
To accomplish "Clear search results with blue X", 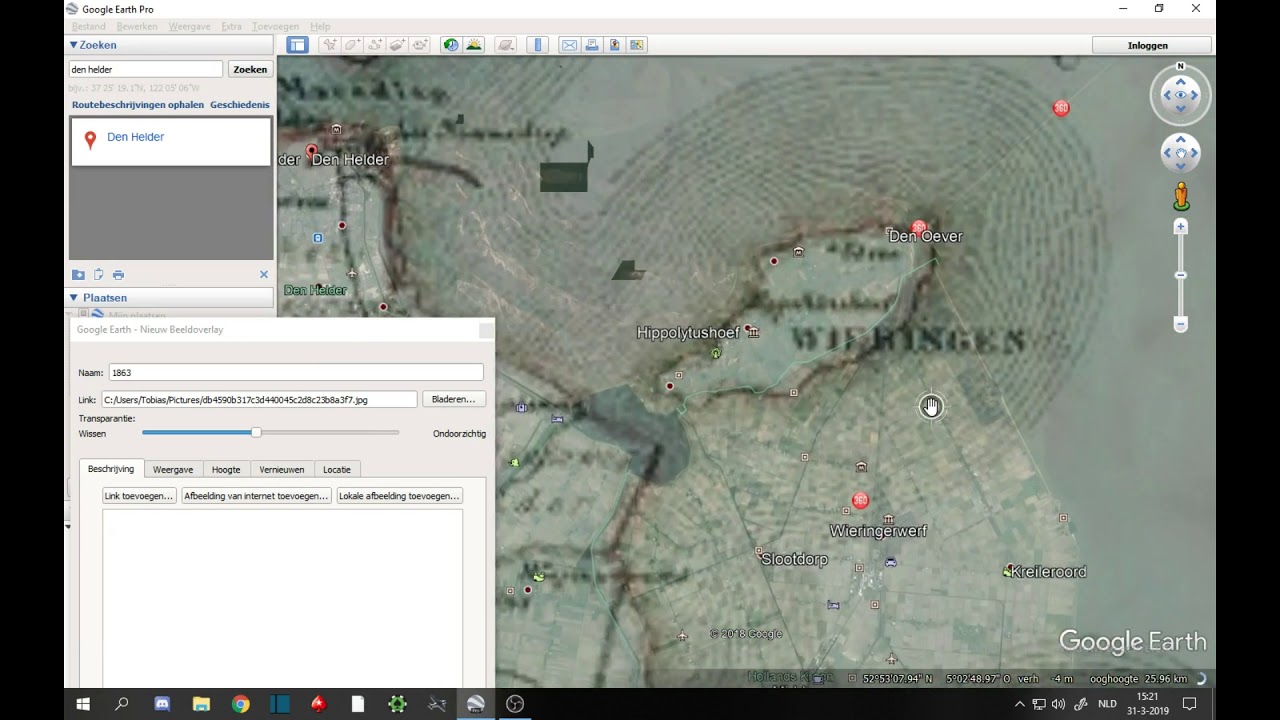I will [264, 275].
